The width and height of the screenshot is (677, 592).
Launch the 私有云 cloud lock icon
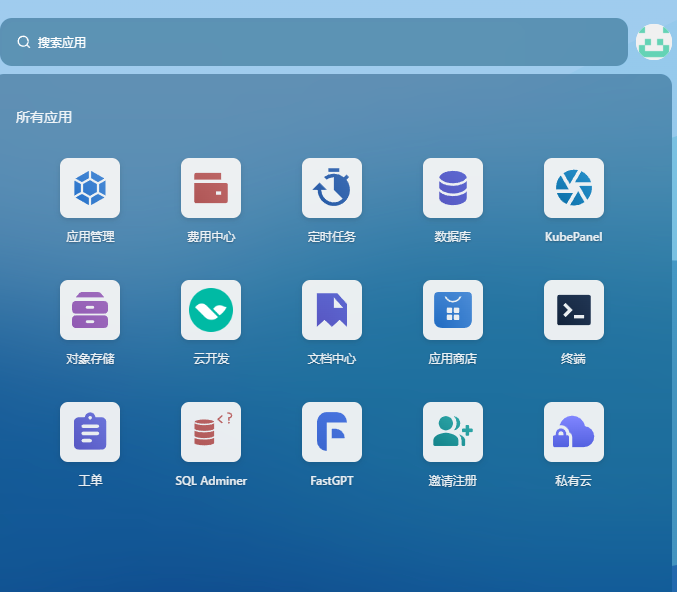574,432
